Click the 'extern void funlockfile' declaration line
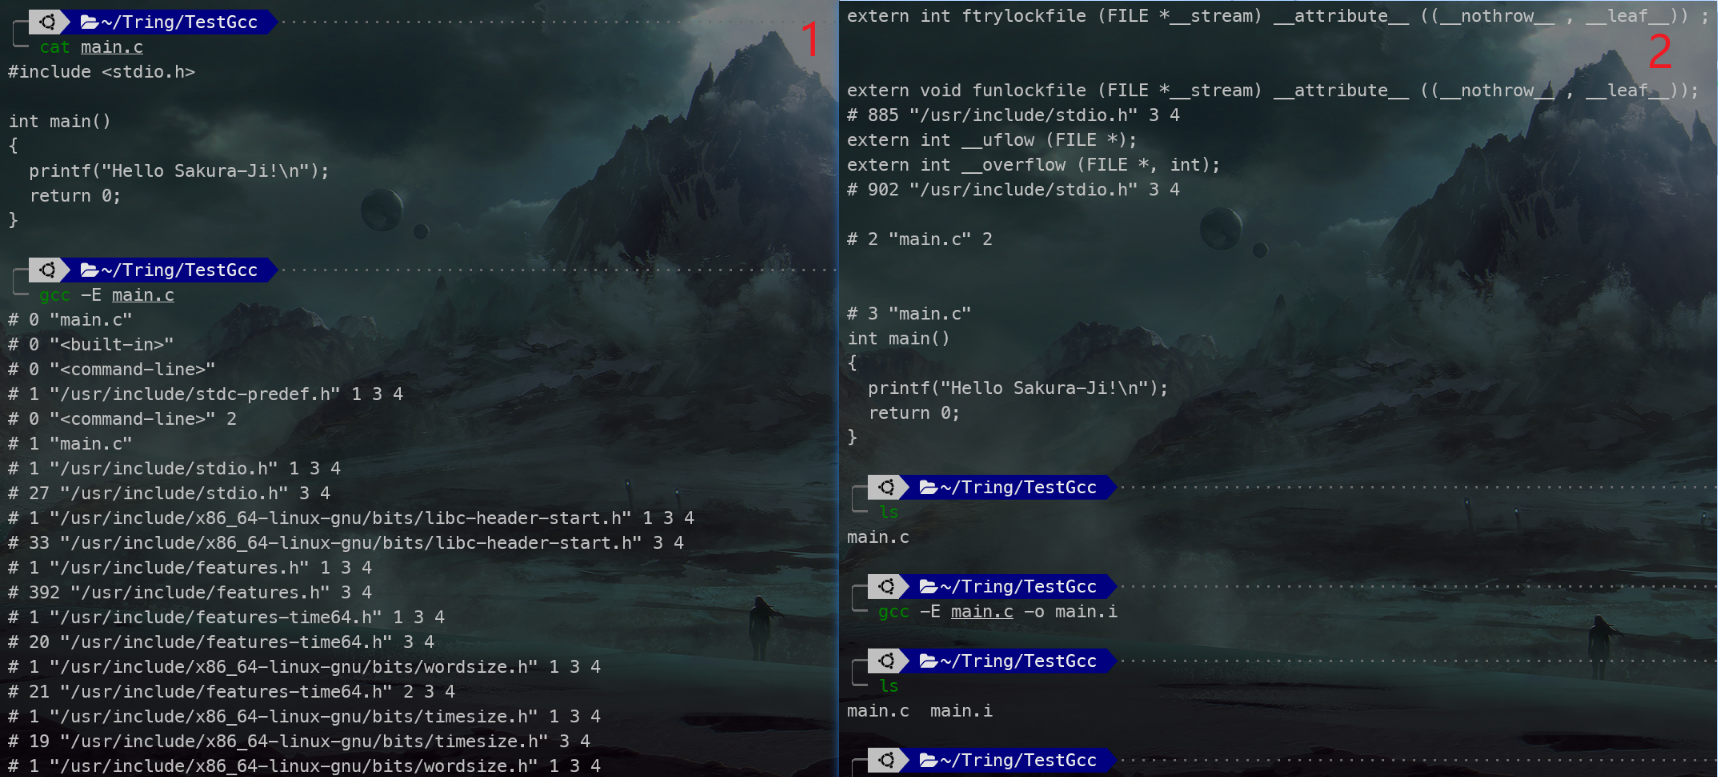This screenshot has width=1718, height=777. coord(1273,90)
